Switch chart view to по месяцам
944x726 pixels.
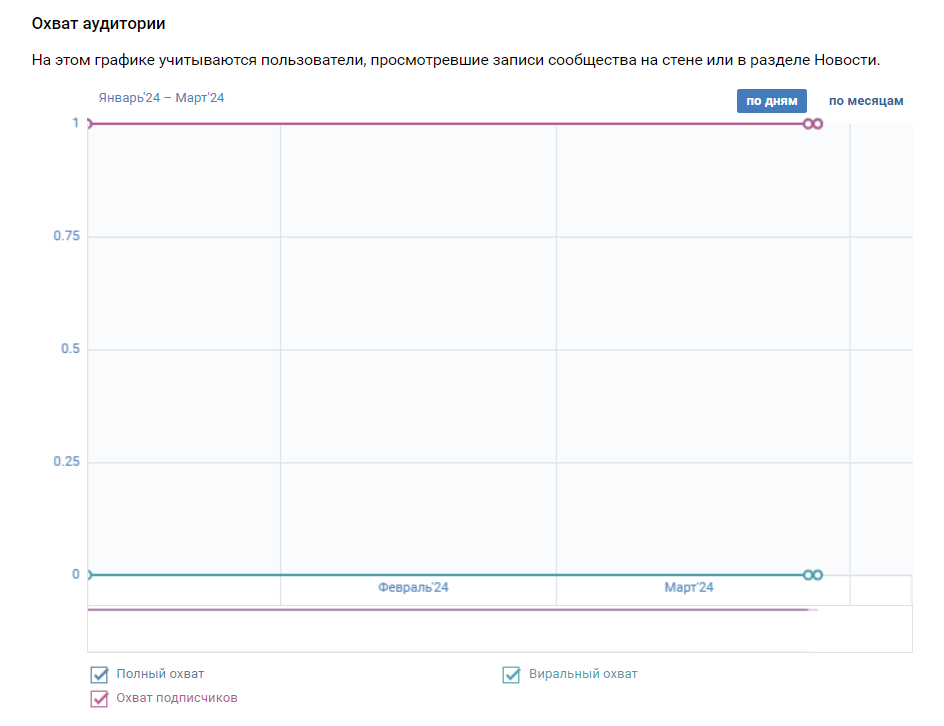coord(866,101)
